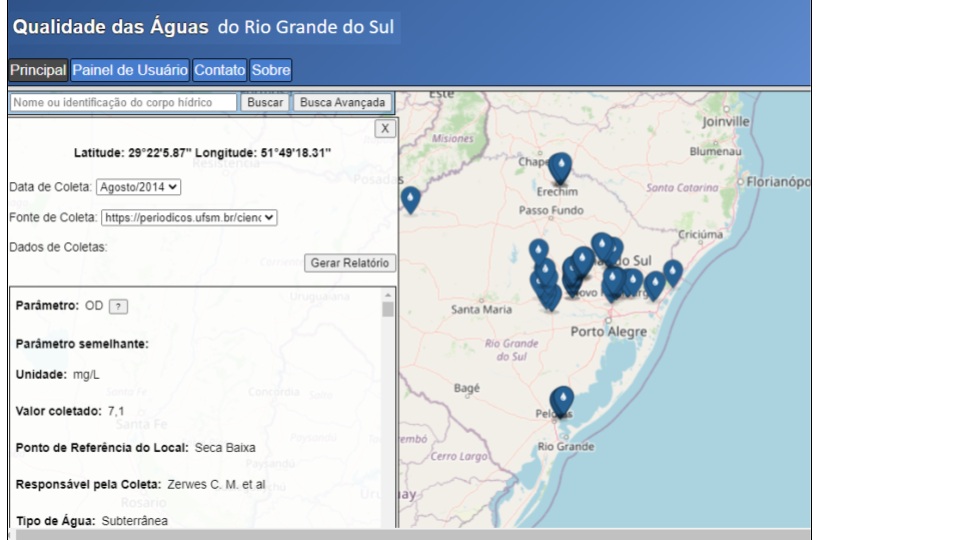Select the water marker near Pelotas

563,401
